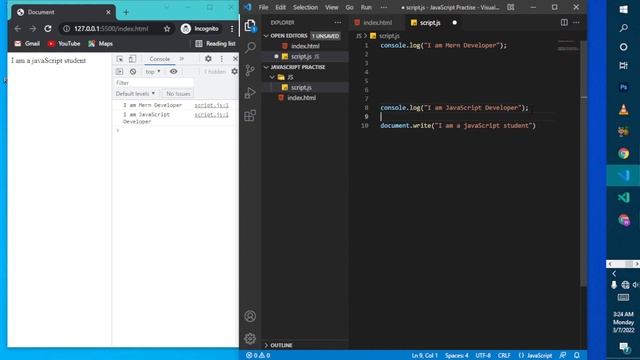Open the Source Control view in VS Code
The image size is (640, 360).
(250, 70)
